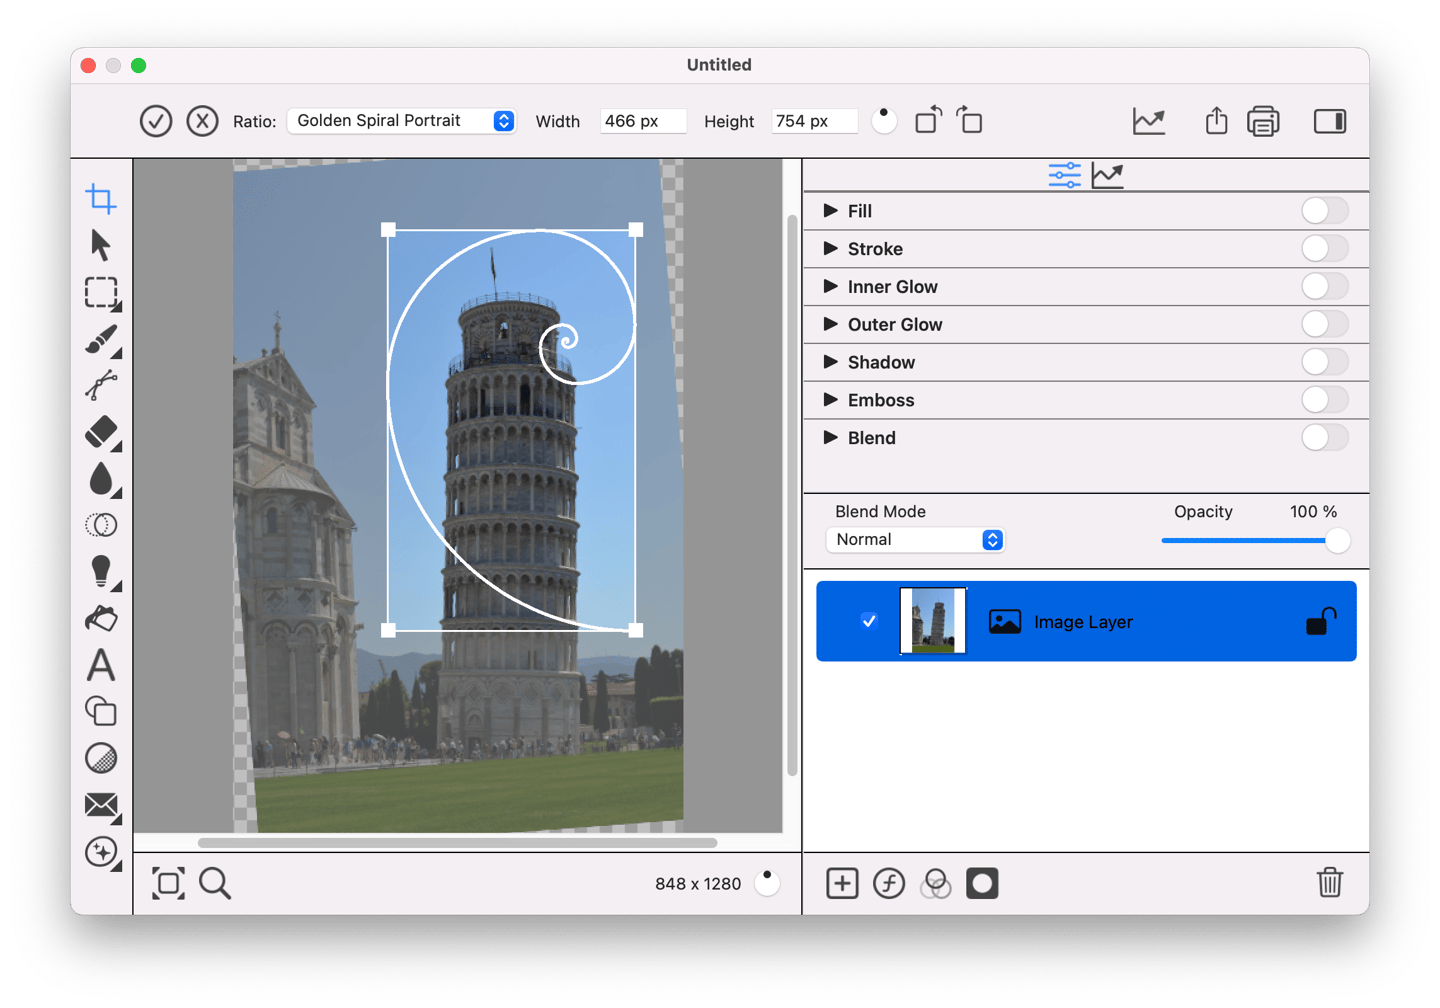Turn on the Stroke effect
The height and width of the screenshot is (1008, 1440).
pos(1325,249)
